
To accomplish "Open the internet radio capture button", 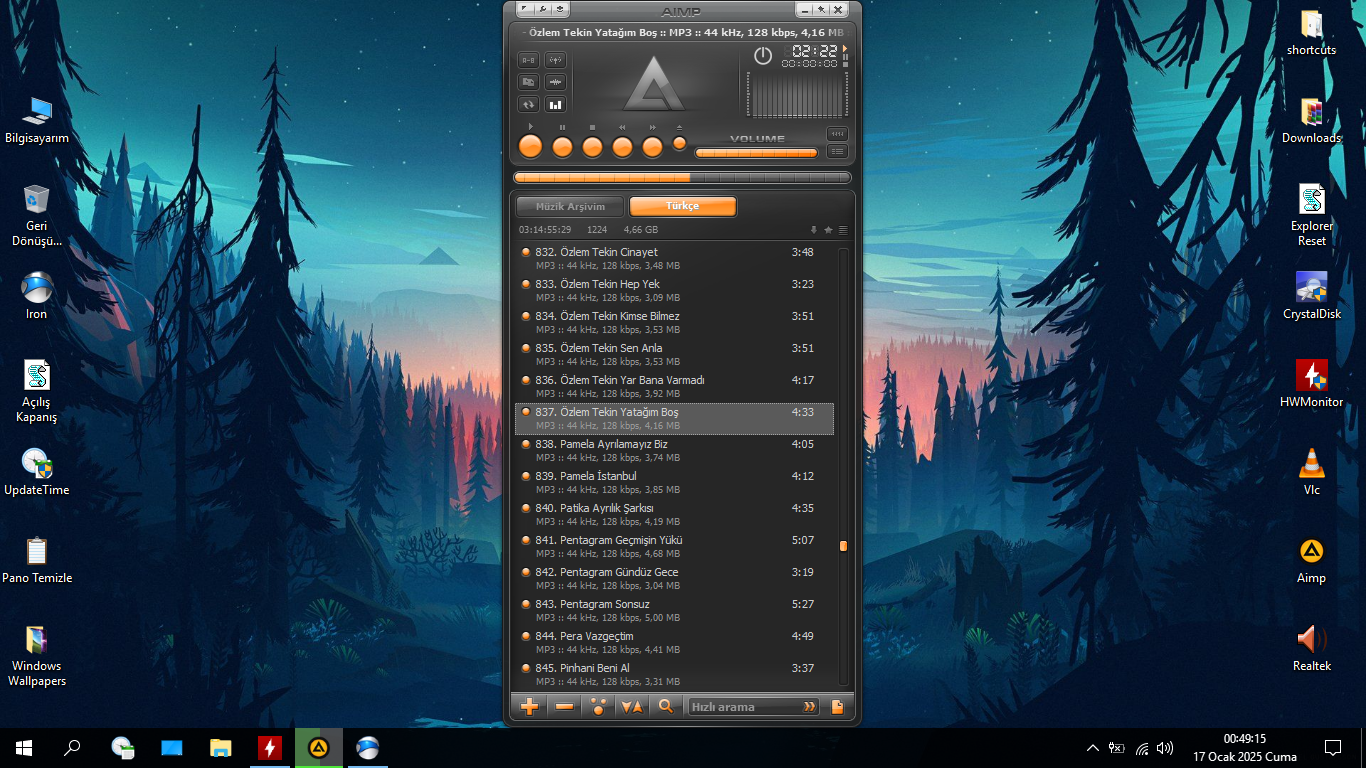I will (x=556, y=60).
